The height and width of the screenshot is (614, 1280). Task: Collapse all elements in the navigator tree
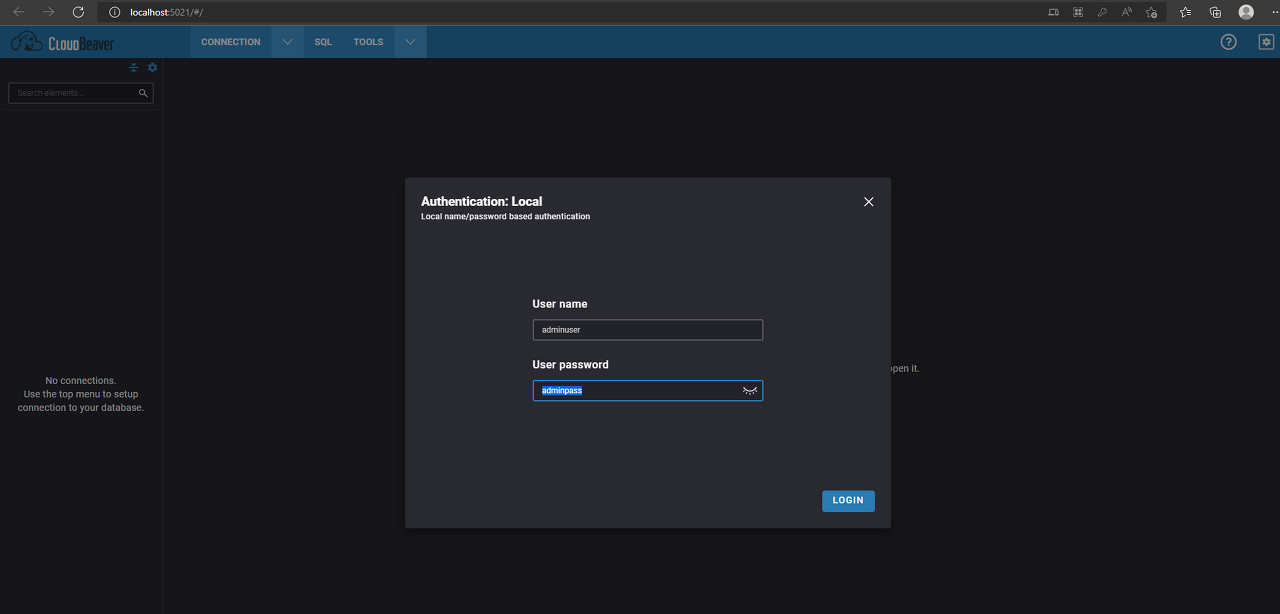point(133,67)
